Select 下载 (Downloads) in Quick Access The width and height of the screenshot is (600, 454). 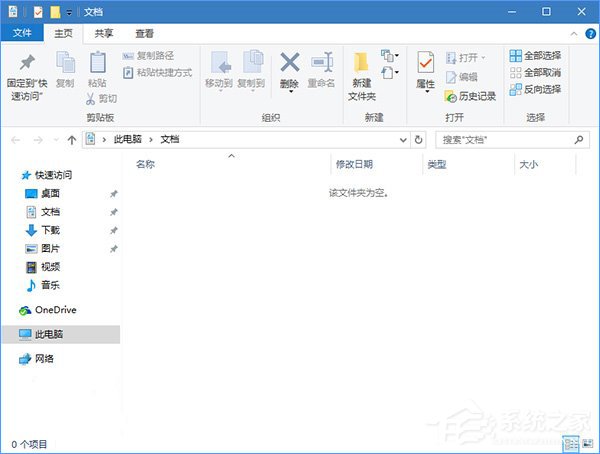tap(49, 230)
